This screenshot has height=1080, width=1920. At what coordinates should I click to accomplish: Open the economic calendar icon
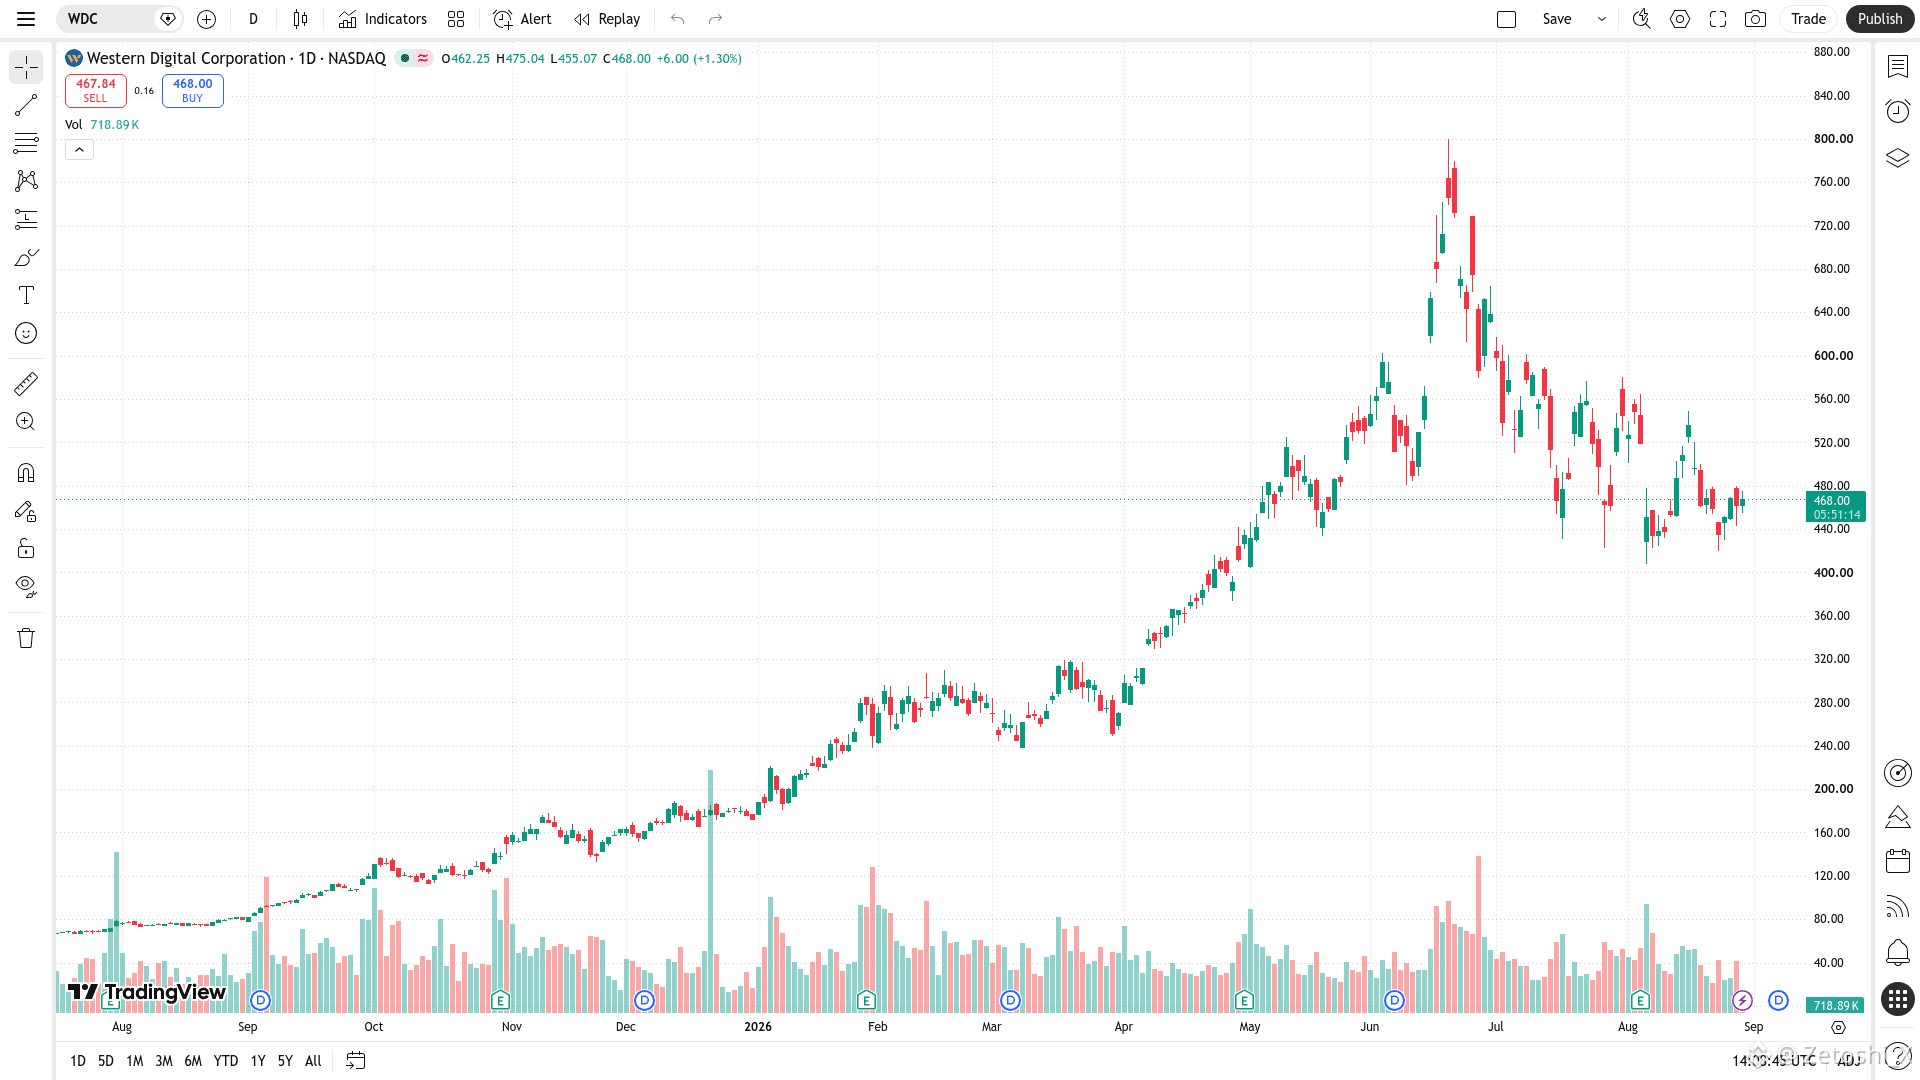click(x=1897, y=861)
